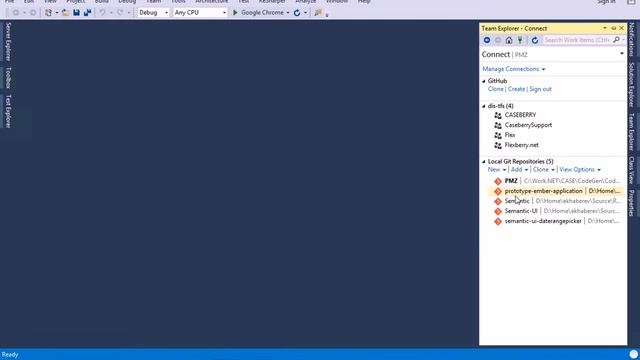The width and height of the screenshot is (640, 360).
Task: Go to Team Explorer Home
Action: (509, 40)
